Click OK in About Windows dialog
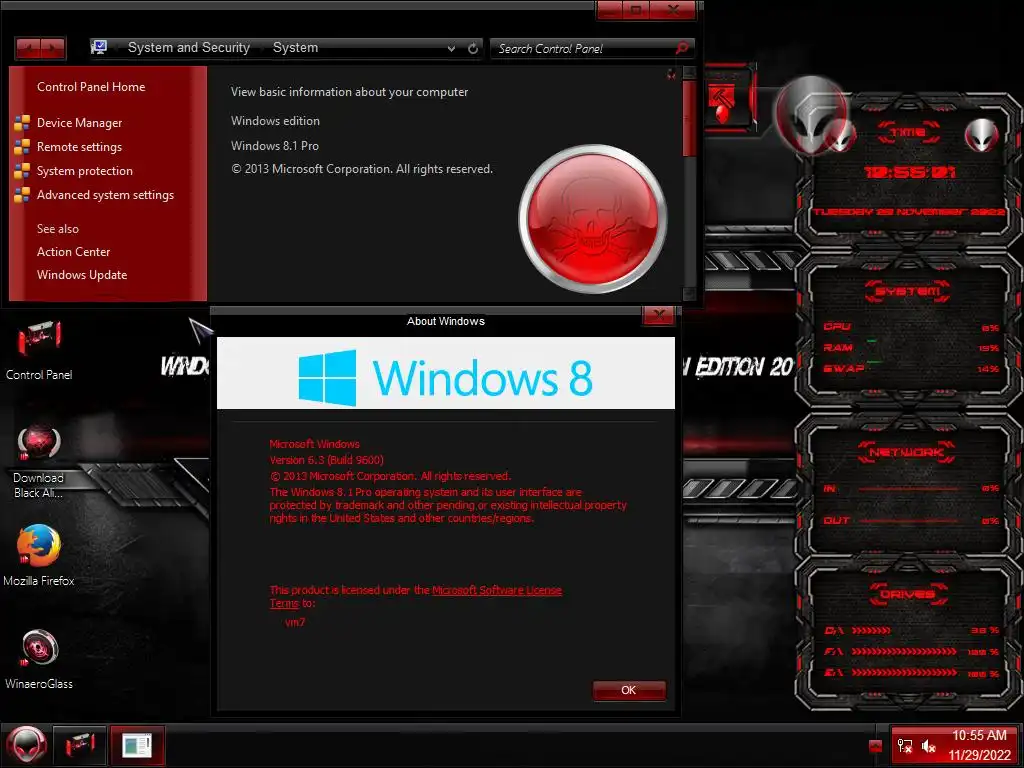Image resolution: width=1024 pixels, height=768 pixels. [629, 690]
